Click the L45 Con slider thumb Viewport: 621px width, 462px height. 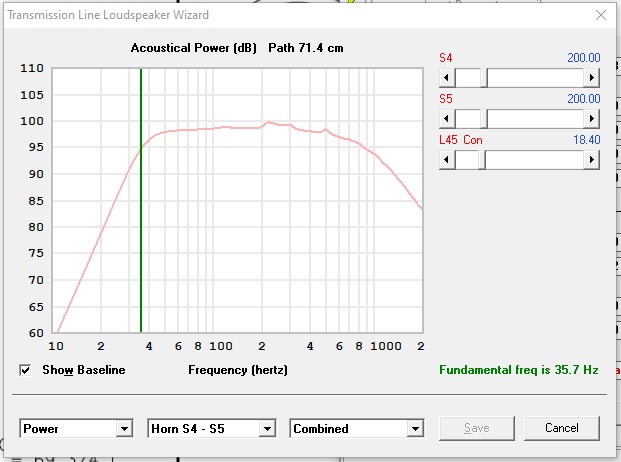[x=482, y=160]
